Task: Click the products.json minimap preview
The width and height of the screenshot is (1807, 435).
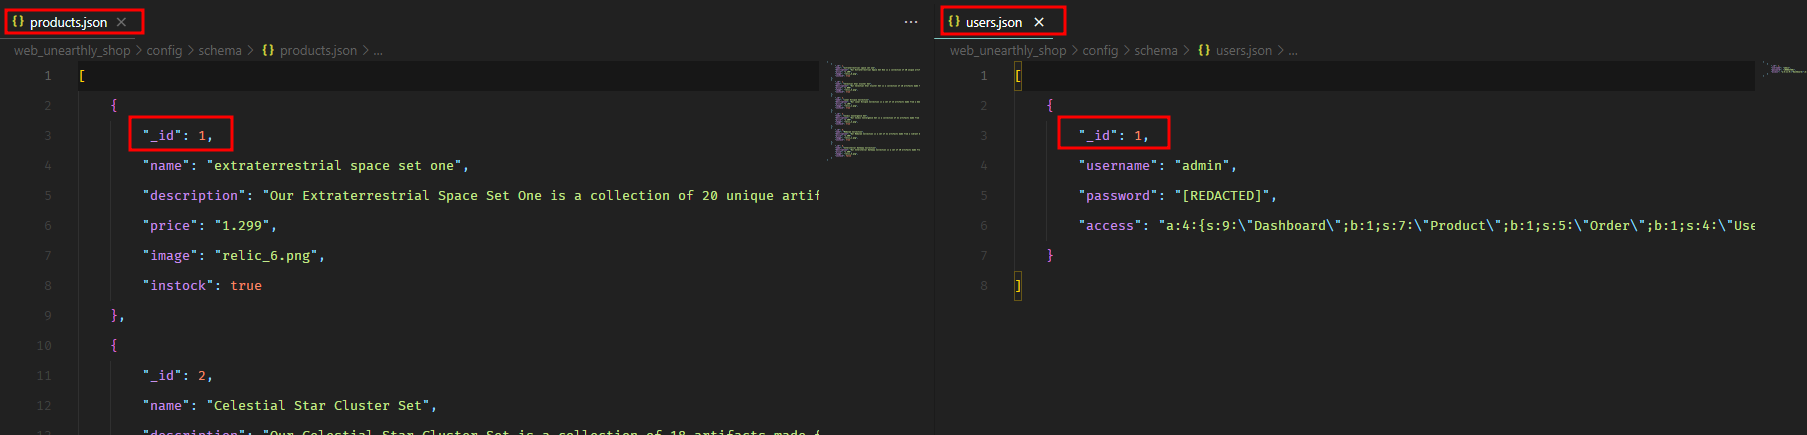Action: [875, 110]
